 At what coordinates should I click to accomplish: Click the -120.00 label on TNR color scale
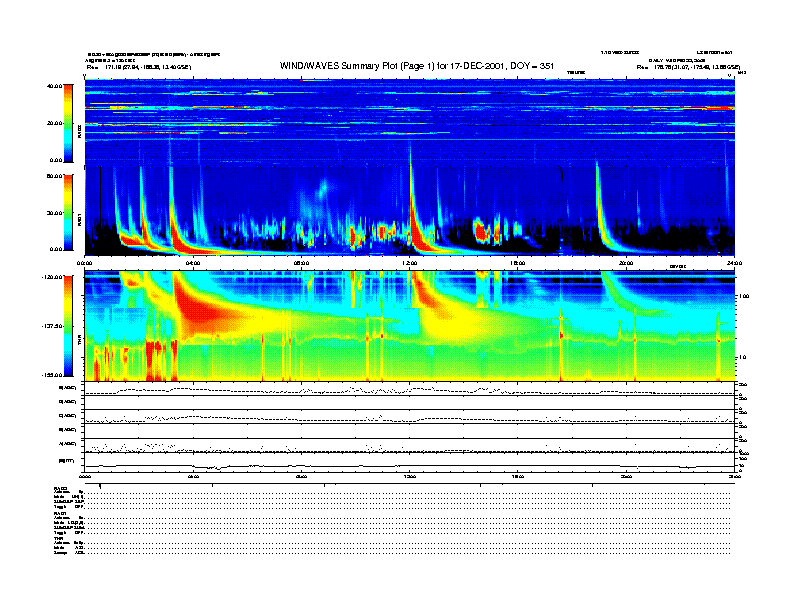(52, 277)
